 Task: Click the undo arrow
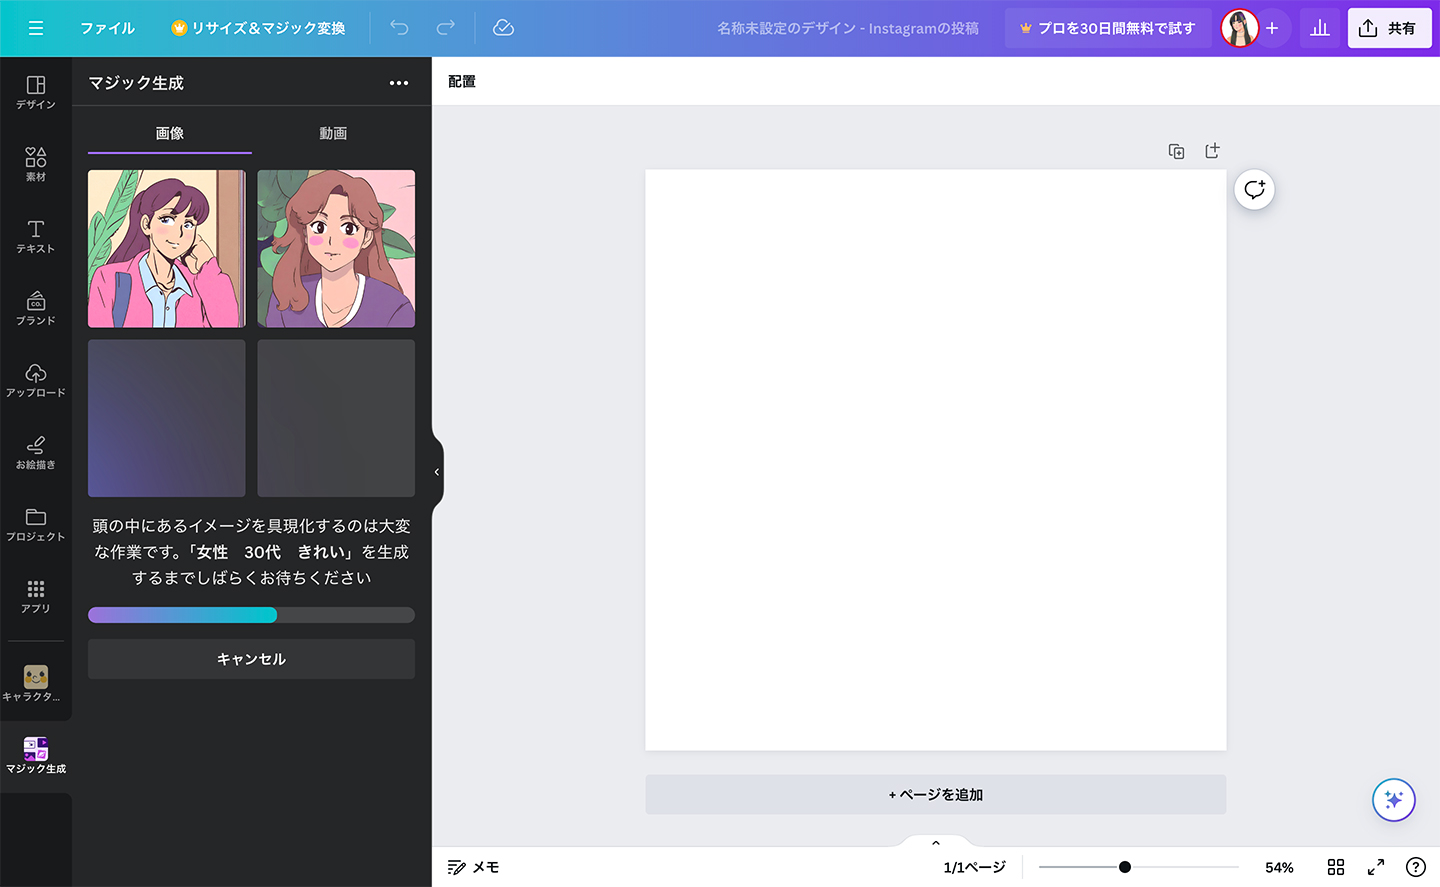click(x=399, y=28)
